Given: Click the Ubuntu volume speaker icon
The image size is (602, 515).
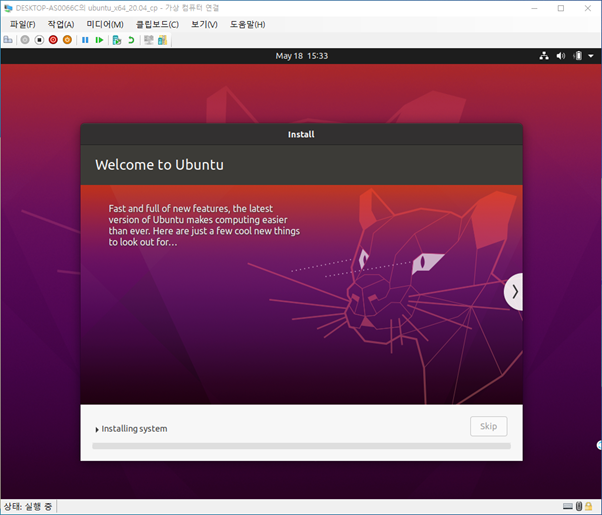Looking at the screenshot, I should tap(561, 56).
